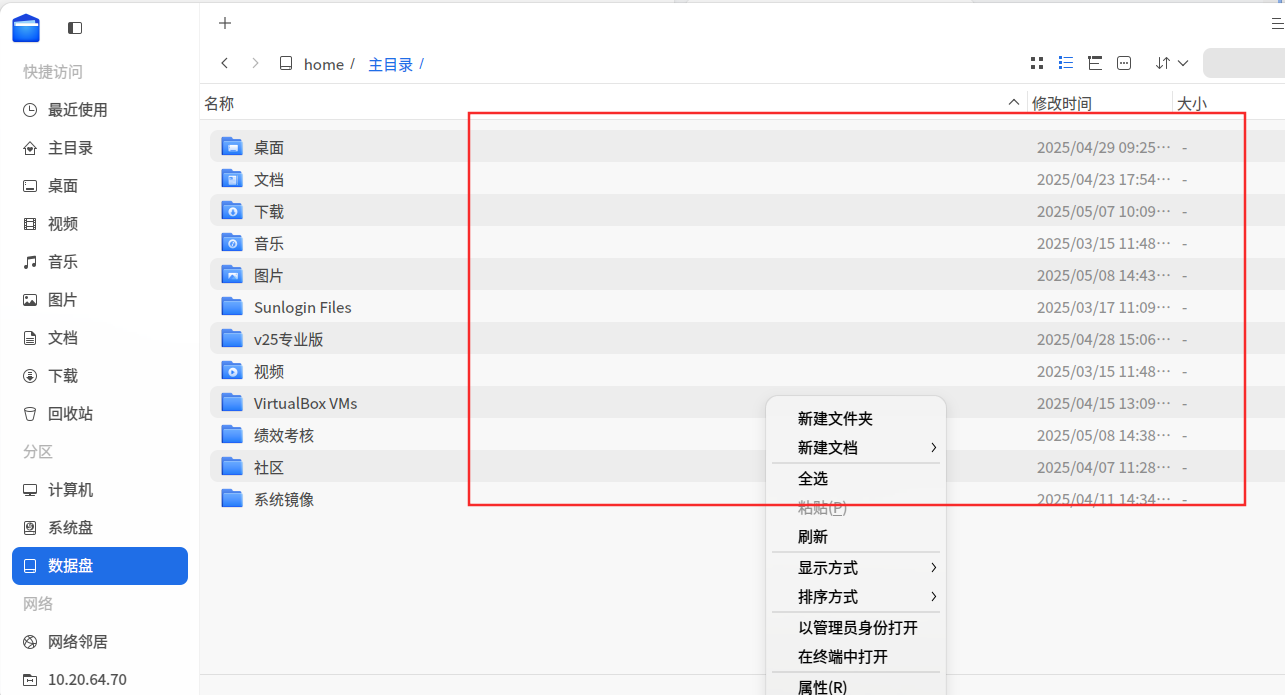Viewport: 1285px width, 695px height.
Task: Toggle the sidebar panel icon
Action: pyautogui.click(x=75, y=28)
